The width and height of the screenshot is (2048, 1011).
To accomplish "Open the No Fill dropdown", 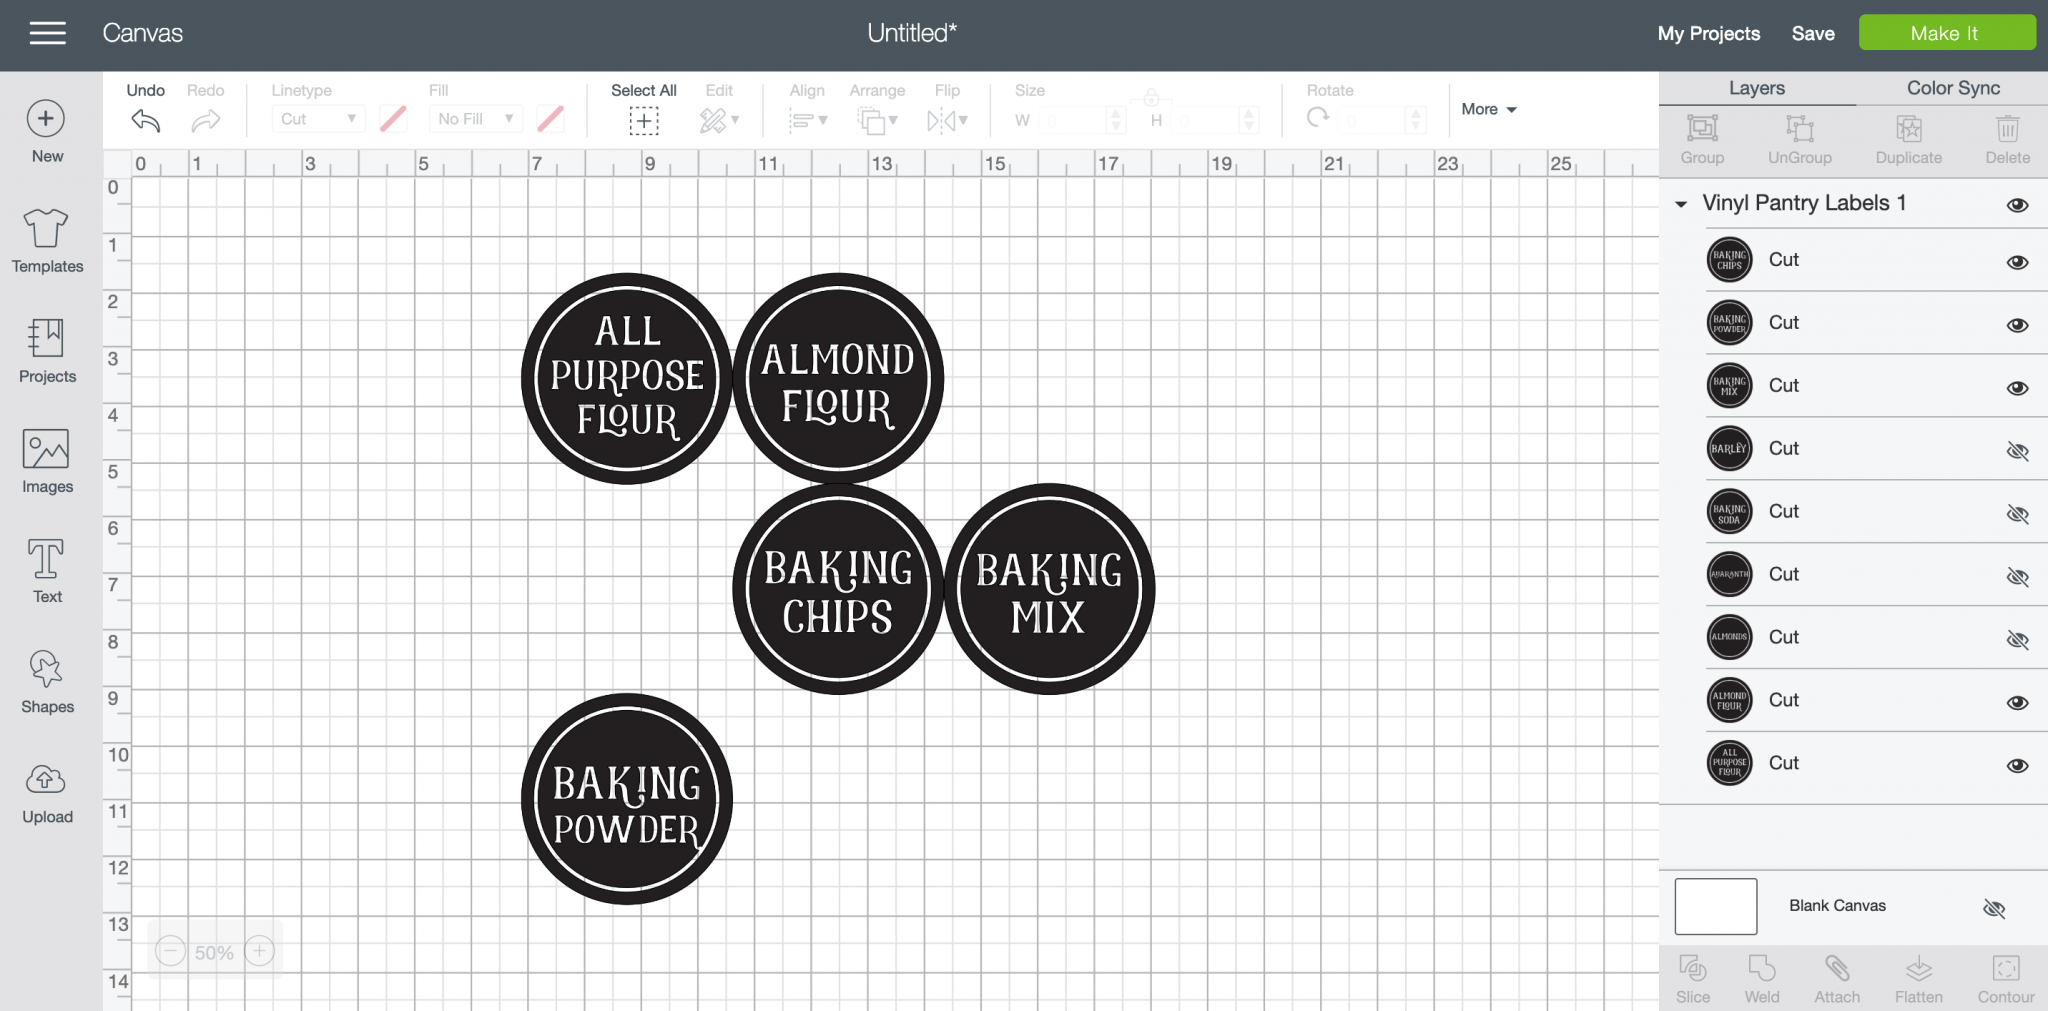I will click(x=474, y=118).
